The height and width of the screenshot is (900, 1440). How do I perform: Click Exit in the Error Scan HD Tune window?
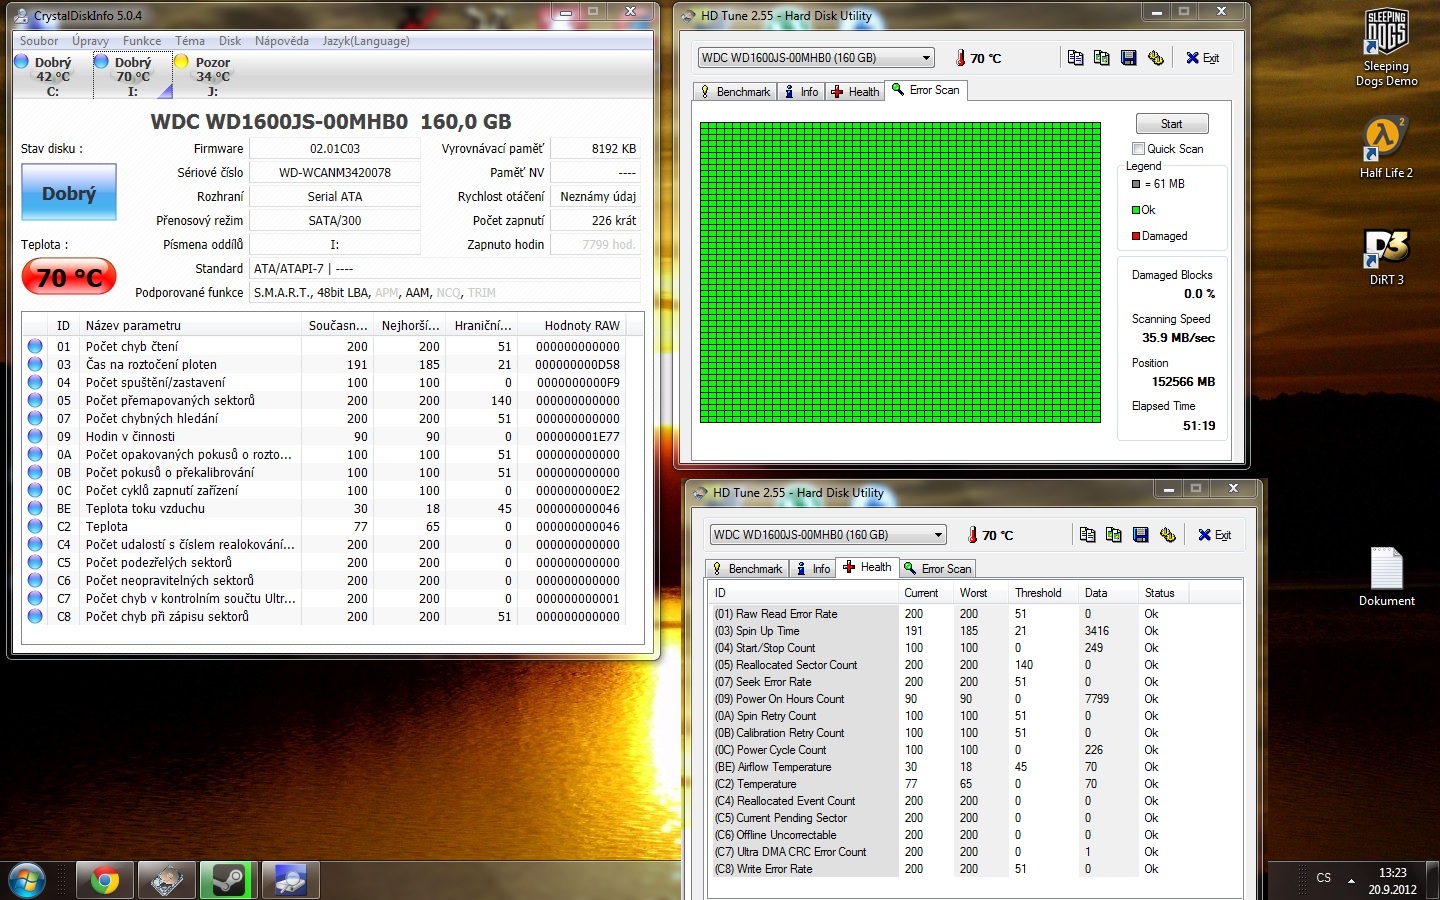point(1203,58)
